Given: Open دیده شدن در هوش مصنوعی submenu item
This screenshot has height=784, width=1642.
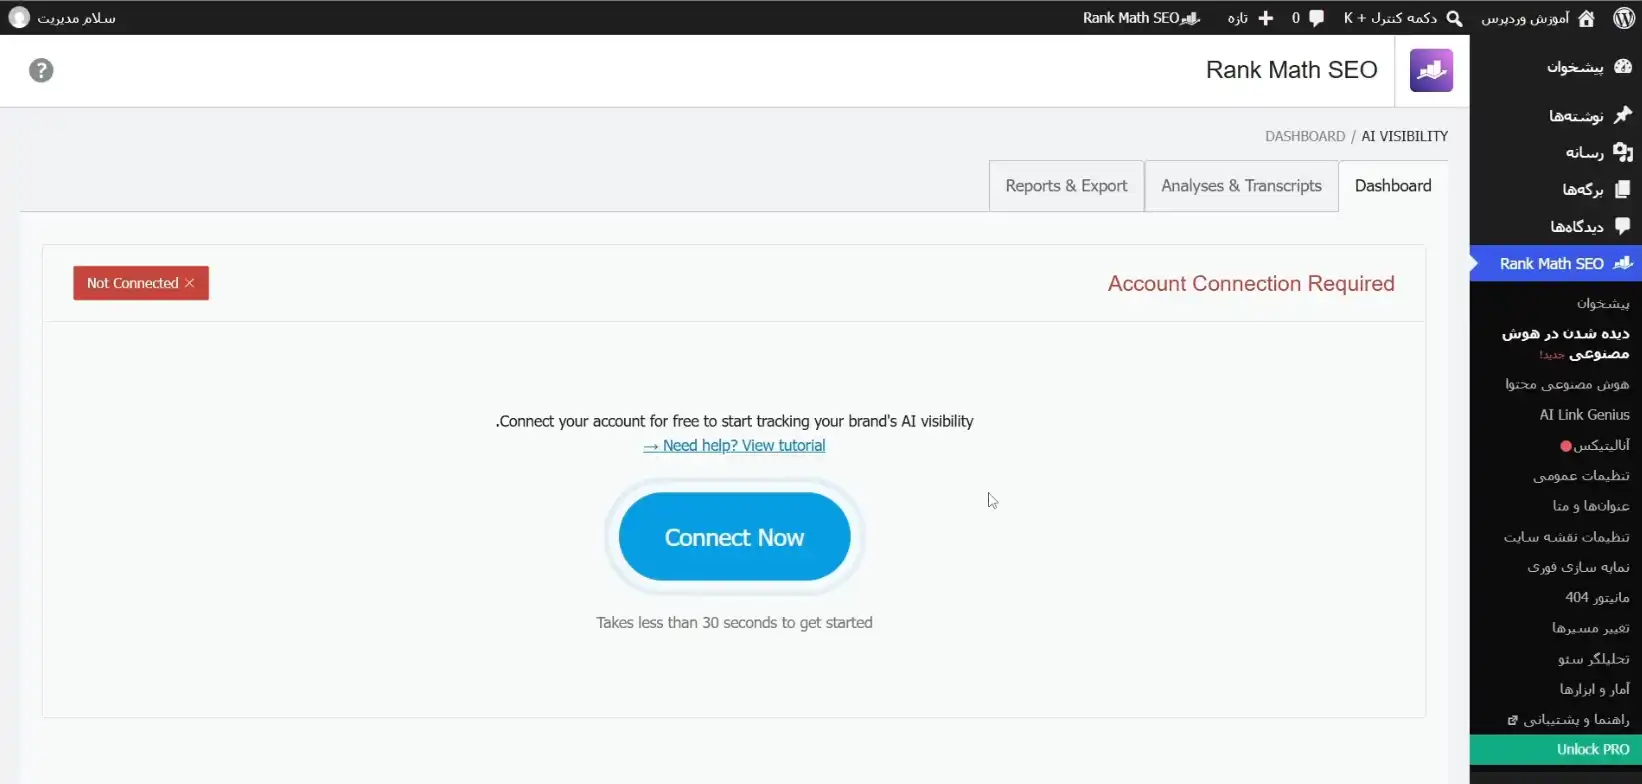Looking at the screenshot, I should point(1565,343).
